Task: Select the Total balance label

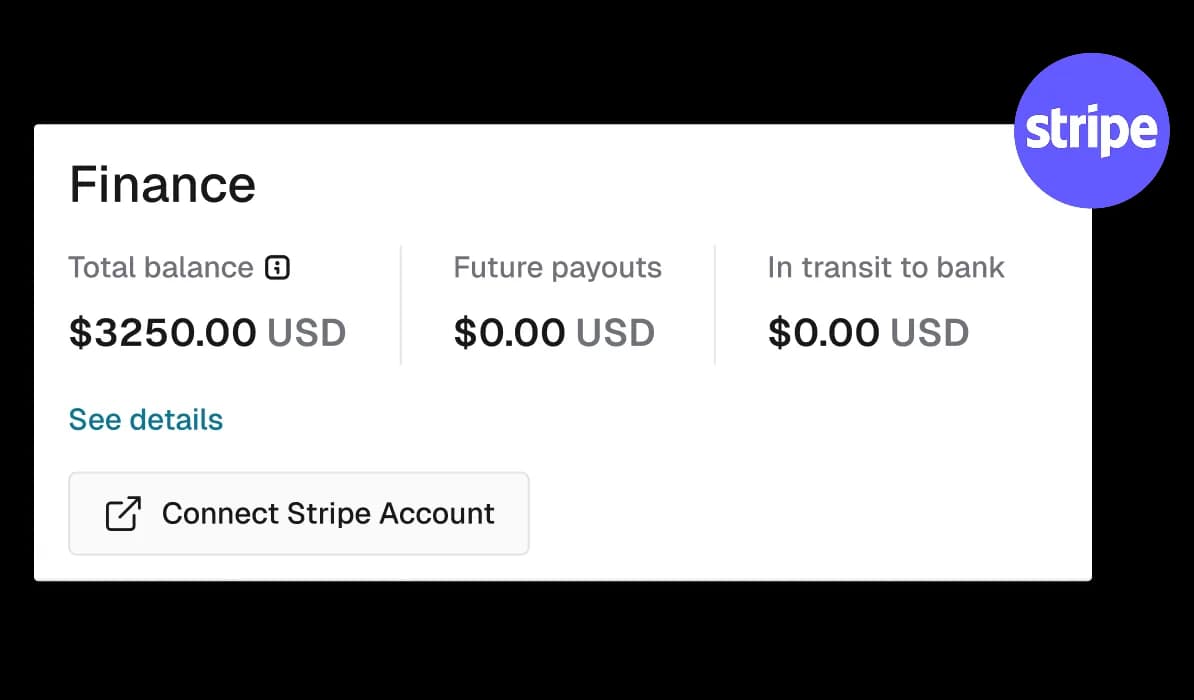Action: click(160, 267)
